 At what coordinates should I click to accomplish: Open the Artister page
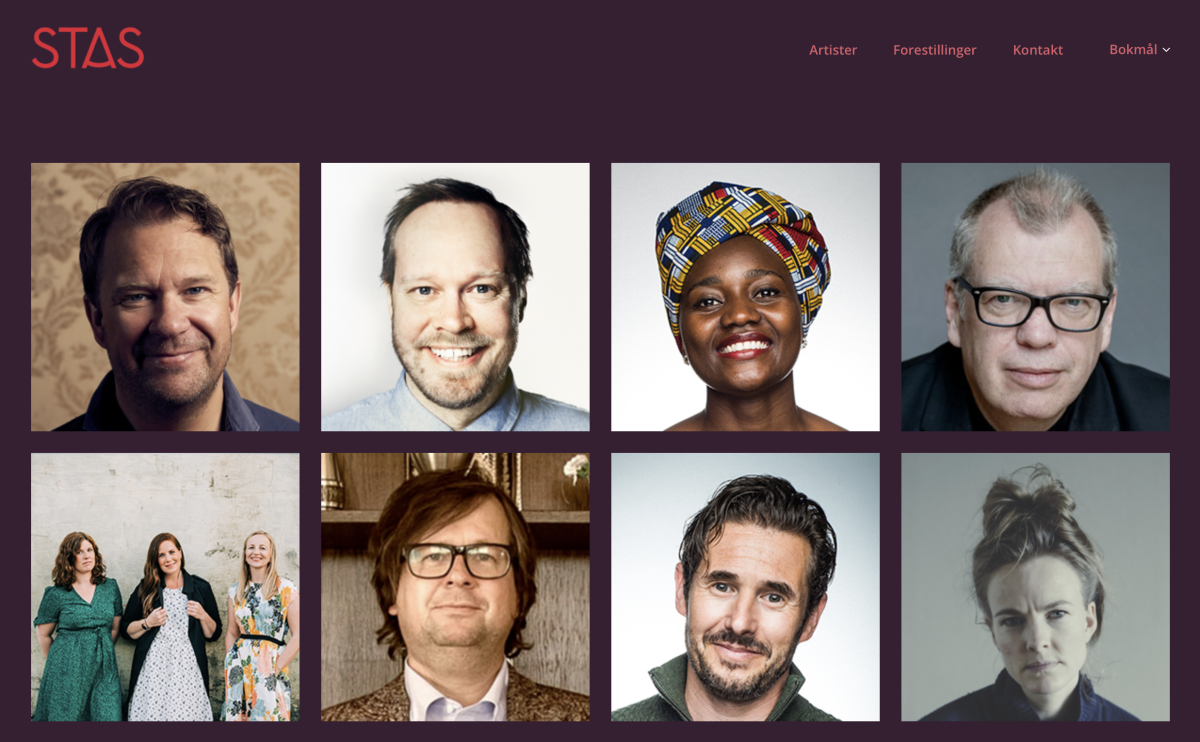(x=833, y=50)
